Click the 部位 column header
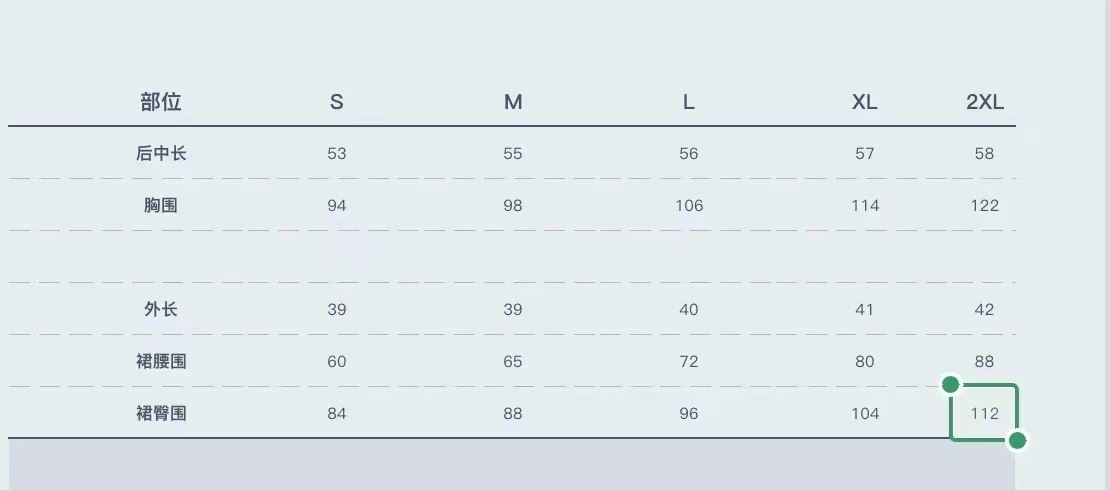1110x490 pixels. pyautogui.click(x=161, y=102)
